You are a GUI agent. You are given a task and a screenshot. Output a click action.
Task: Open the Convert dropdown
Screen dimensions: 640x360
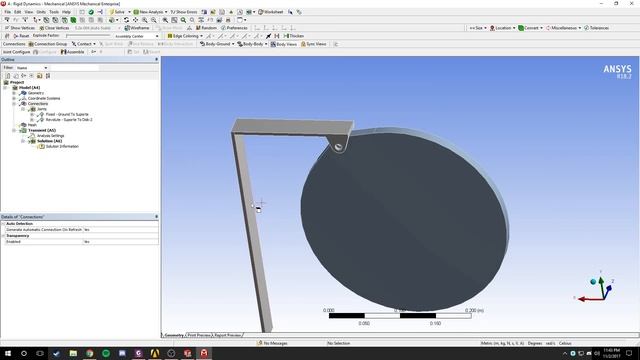tap(531, 28)
